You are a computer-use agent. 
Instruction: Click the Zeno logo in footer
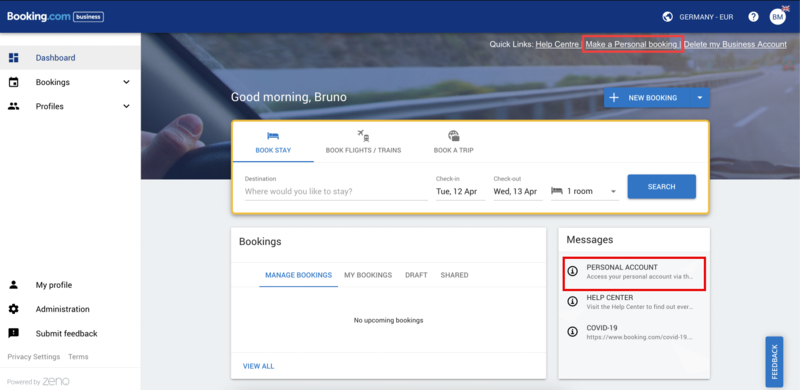56,381
